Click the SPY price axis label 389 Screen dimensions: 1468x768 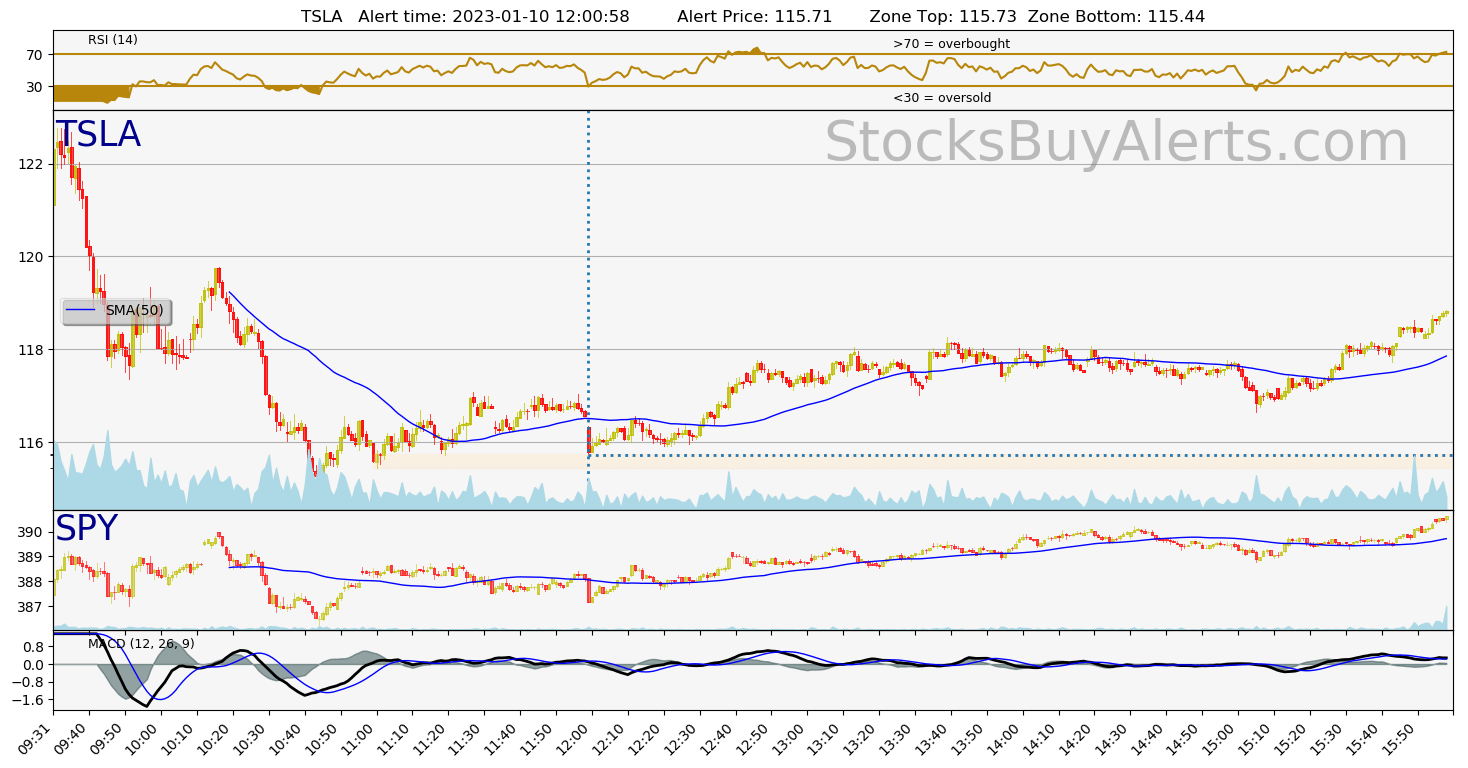(x=31, y=557)
